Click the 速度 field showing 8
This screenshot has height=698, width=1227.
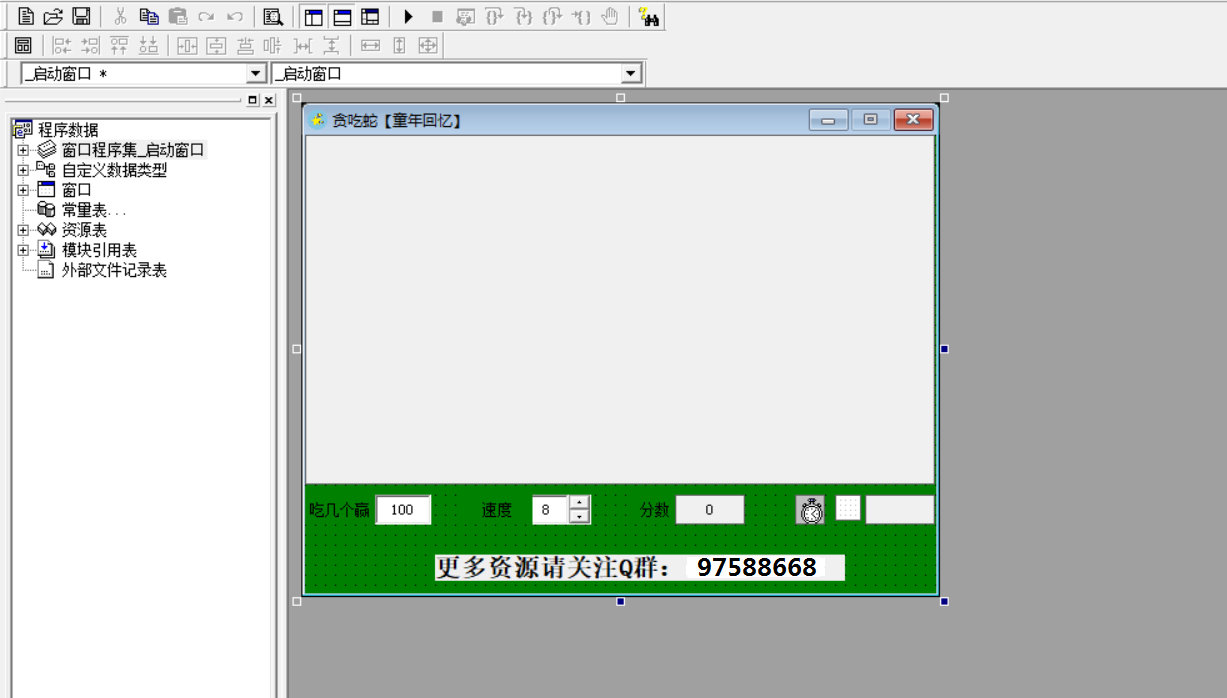(x=550, y=509)
